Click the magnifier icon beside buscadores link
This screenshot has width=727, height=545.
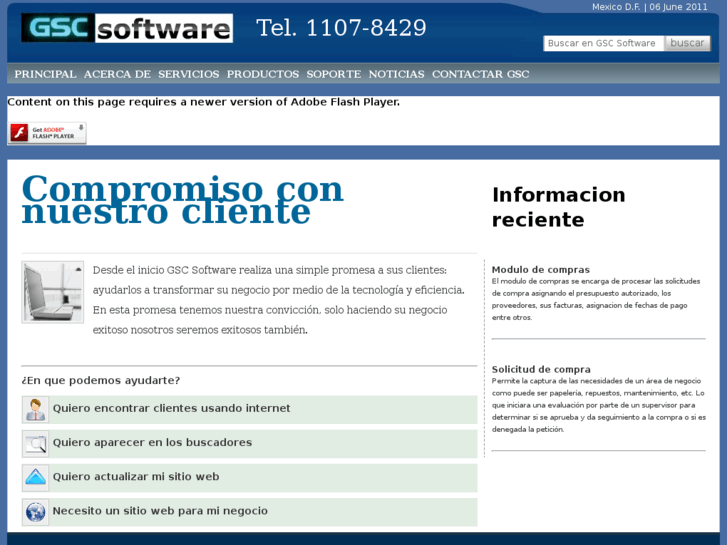(x=35, y=444)
